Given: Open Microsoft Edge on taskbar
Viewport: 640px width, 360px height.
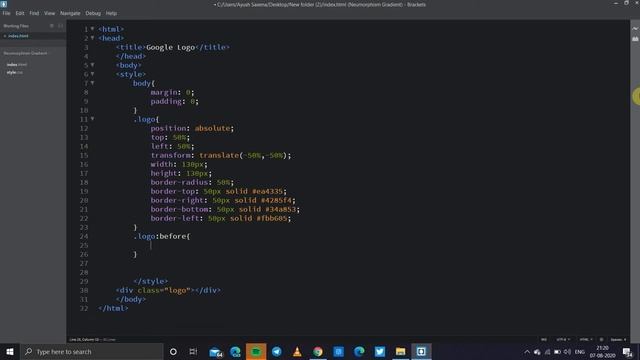Looking at the screenshot, I should click(359, 351).
